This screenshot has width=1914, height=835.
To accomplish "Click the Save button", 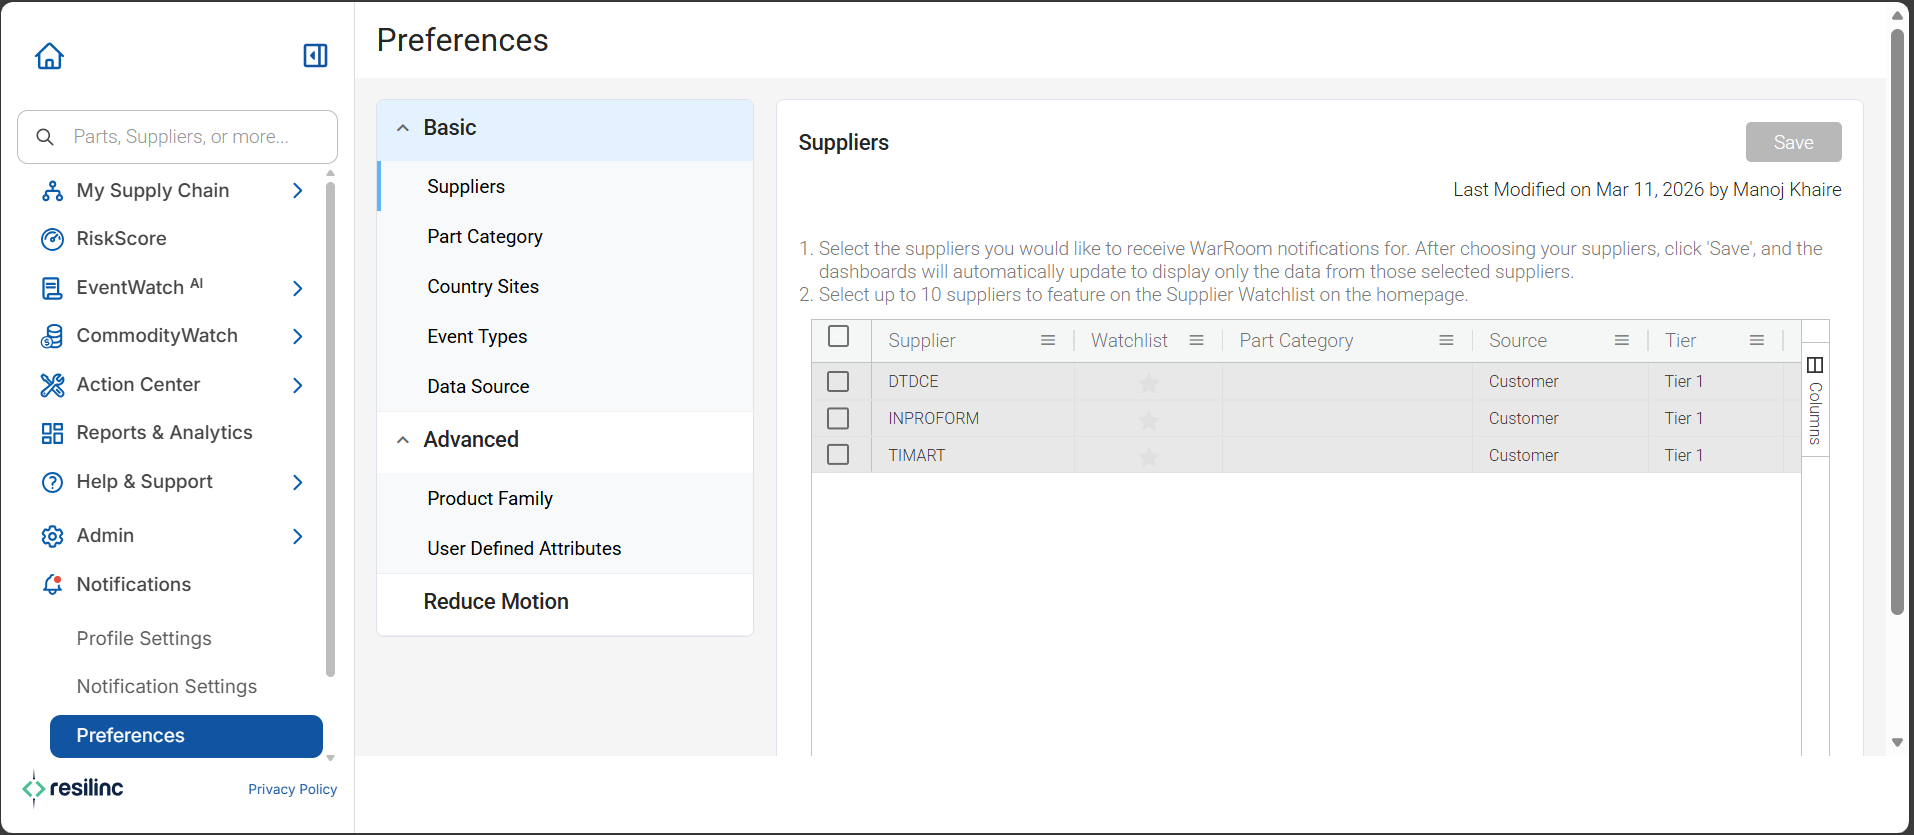I will pyautogui.click(x=1793, y=142).
